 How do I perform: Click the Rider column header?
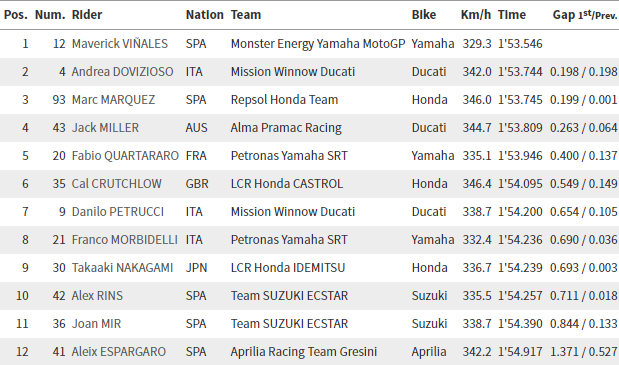tap(87, 15)
